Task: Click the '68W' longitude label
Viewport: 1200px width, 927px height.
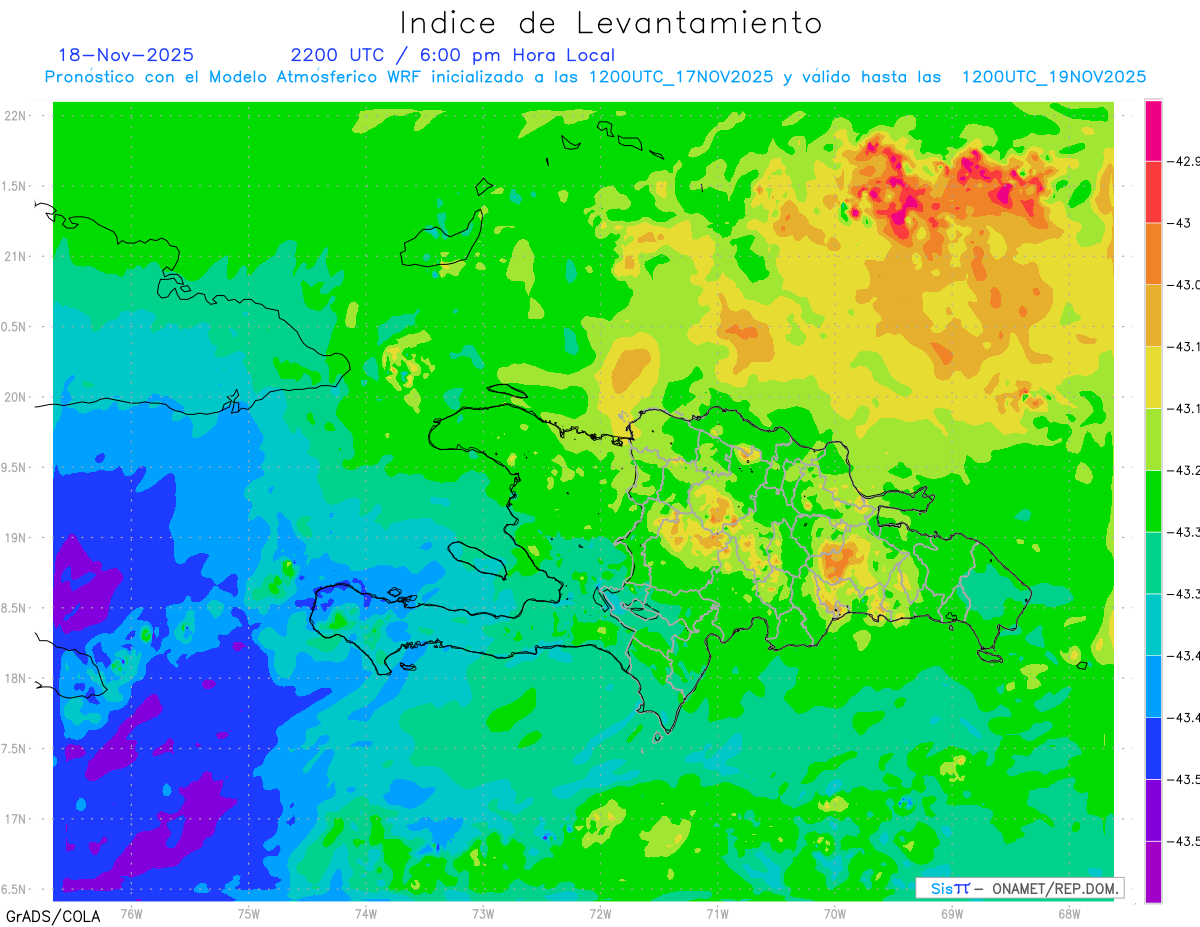Action: tap(1069, 913)
